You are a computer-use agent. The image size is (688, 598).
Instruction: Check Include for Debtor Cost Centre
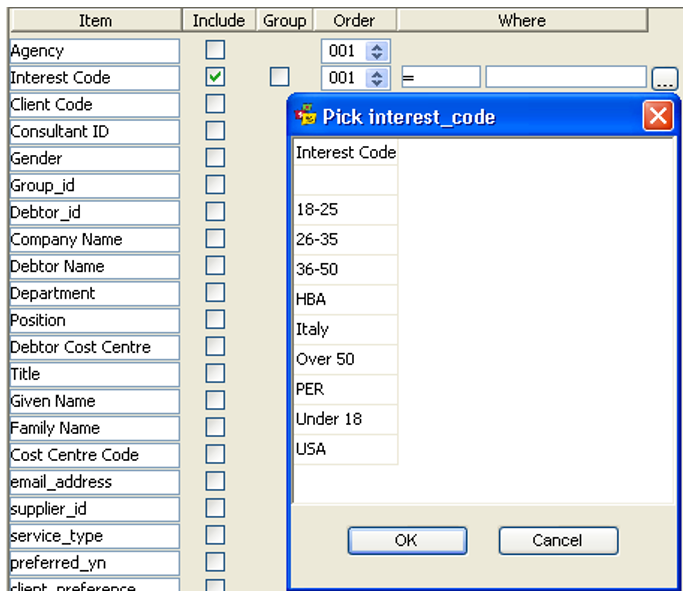[215, 346]
